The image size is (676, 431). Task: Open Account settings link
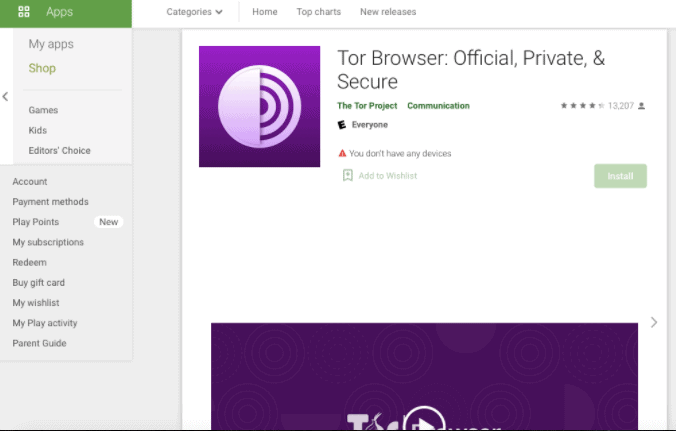(30, 181)
